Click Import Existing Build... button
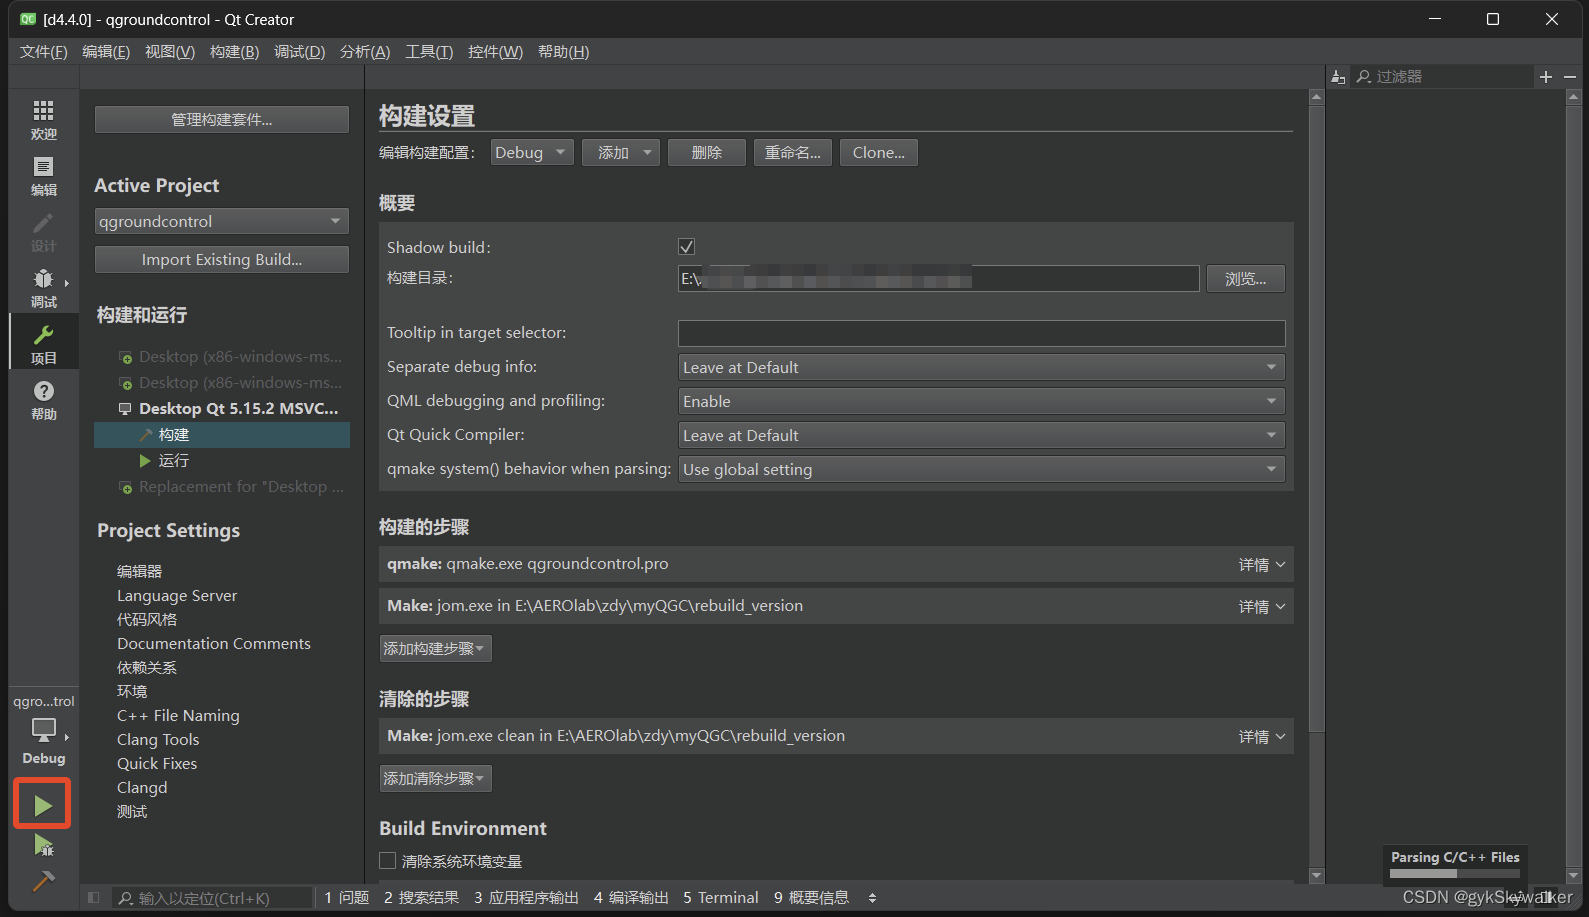1589x917 pixels. click(222, 260)
